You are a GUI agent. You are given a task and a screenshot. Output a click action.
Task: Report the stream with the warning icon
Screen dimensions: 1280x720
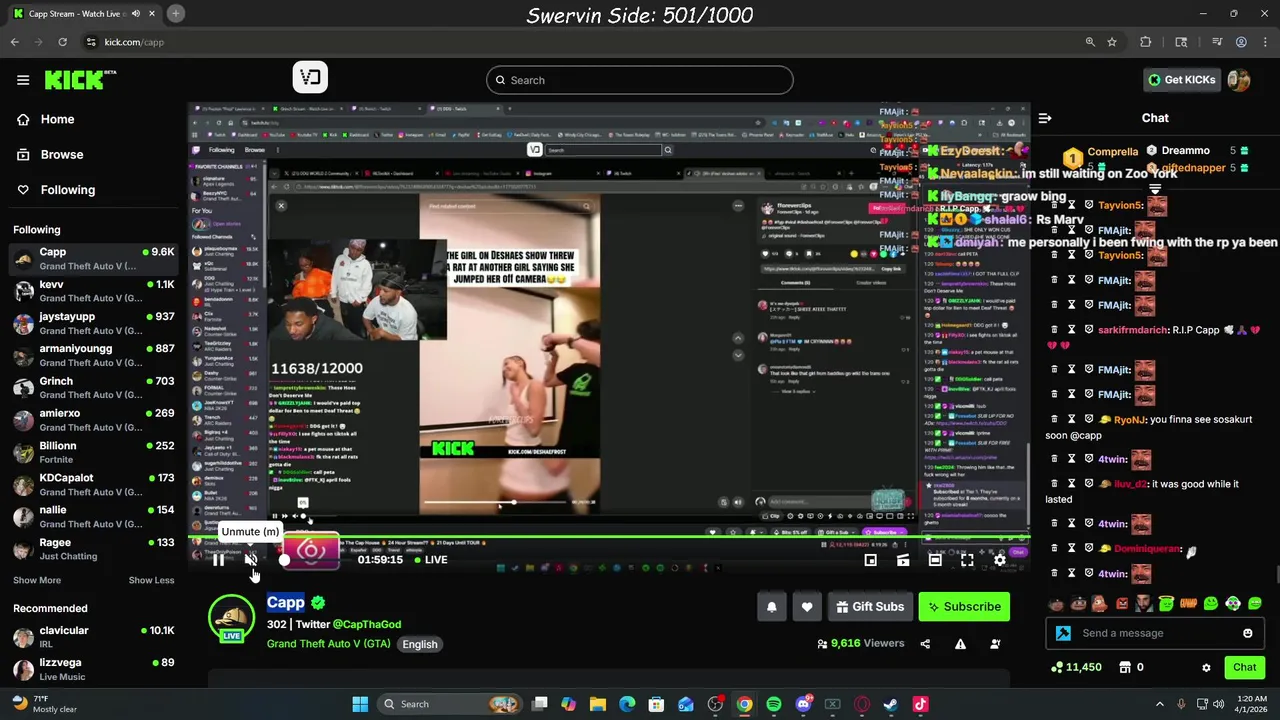[960, 644]
